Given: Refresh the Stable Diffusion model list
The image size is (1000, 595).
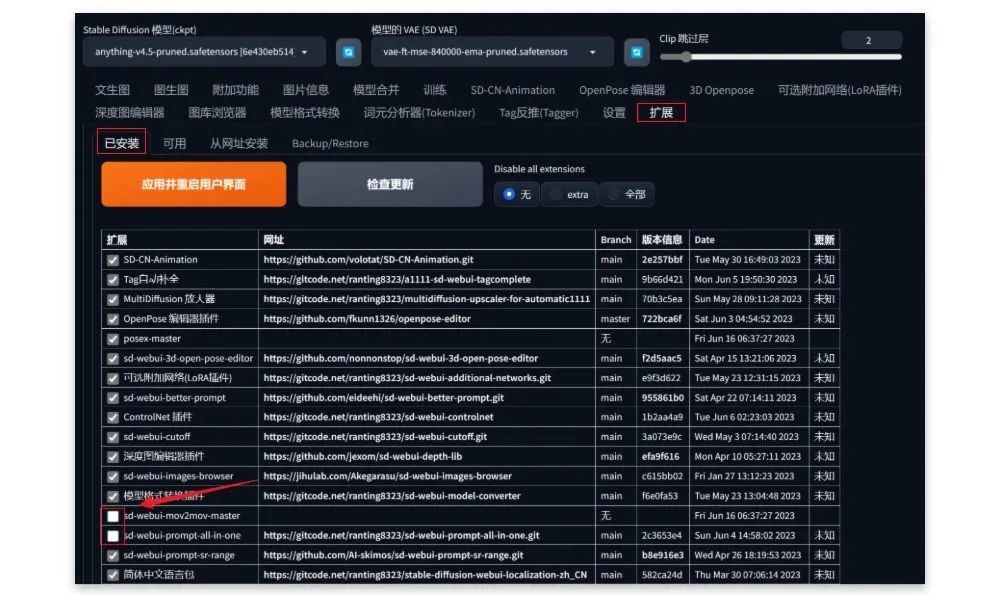Looking at the screenshot, I should (x=348, y=52).
